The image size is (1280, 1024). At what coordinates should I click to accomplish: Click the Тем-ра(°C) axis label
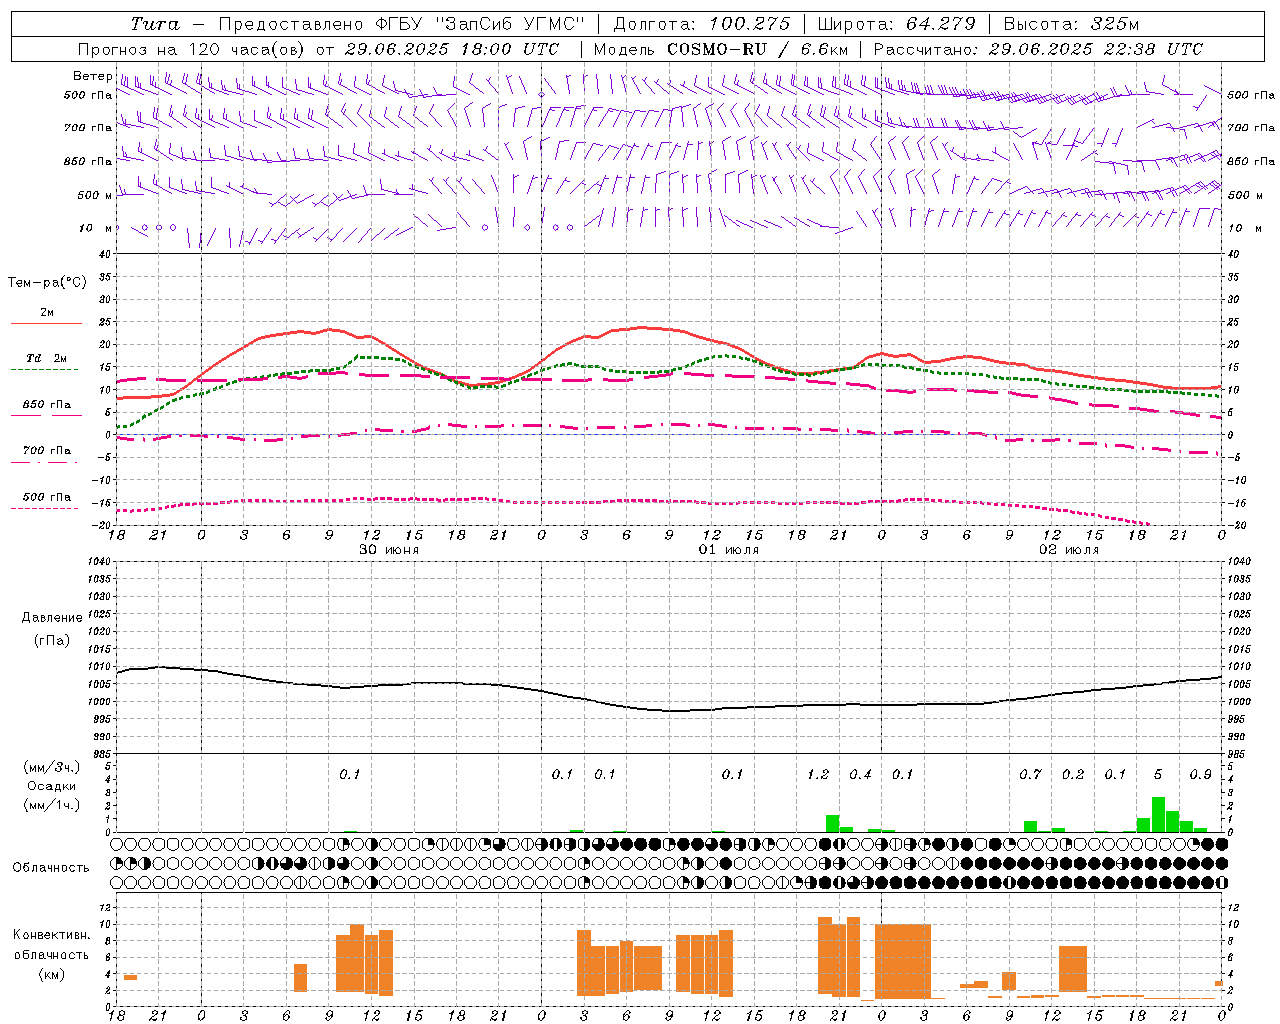coord(47,283)
